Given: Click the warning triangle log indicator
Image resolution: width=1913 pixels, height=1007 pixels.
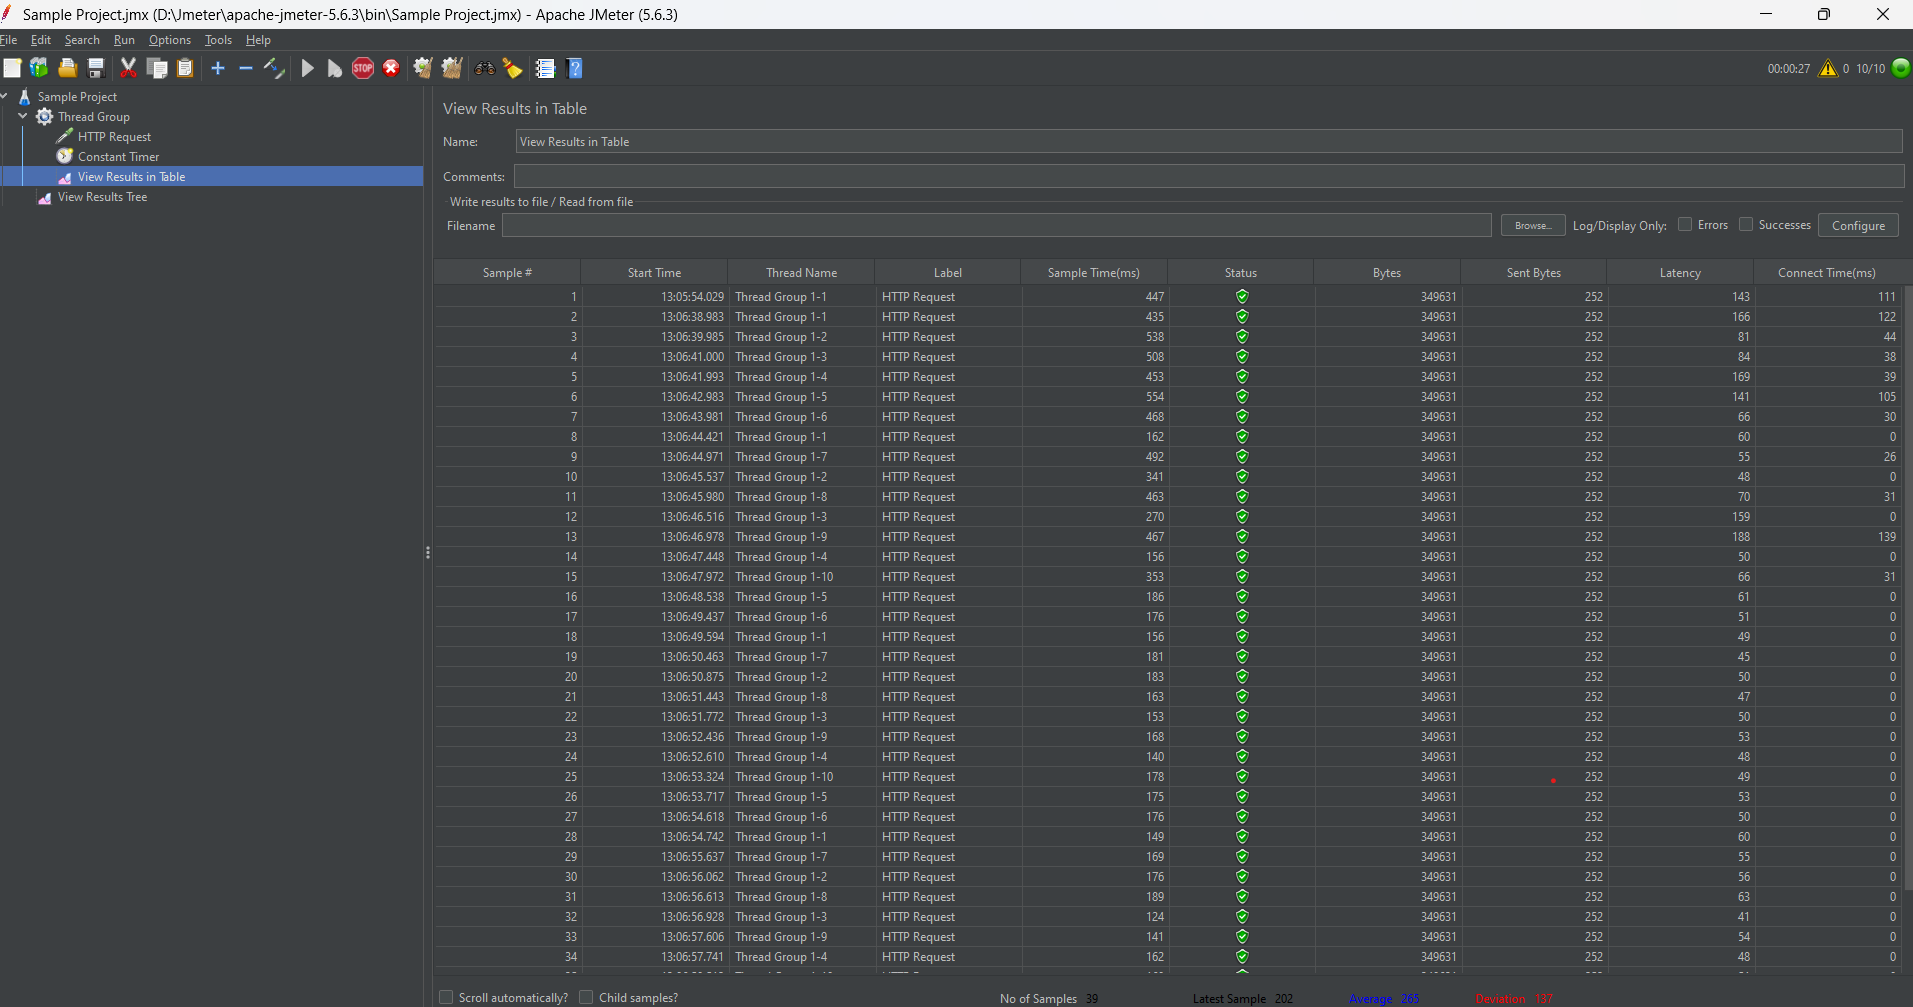Looking at the screenshot, I should (1828, 68).
